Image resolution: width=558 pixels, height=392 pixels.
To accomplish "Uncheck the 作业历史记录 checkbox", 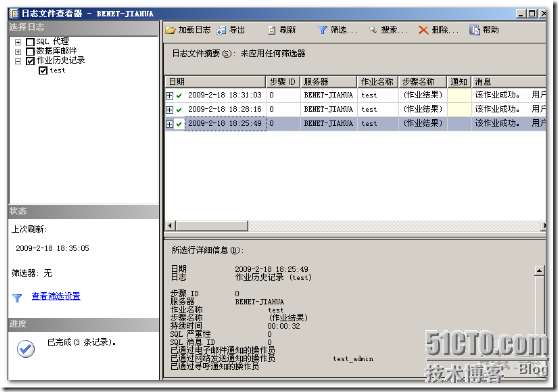I will 30,61.
